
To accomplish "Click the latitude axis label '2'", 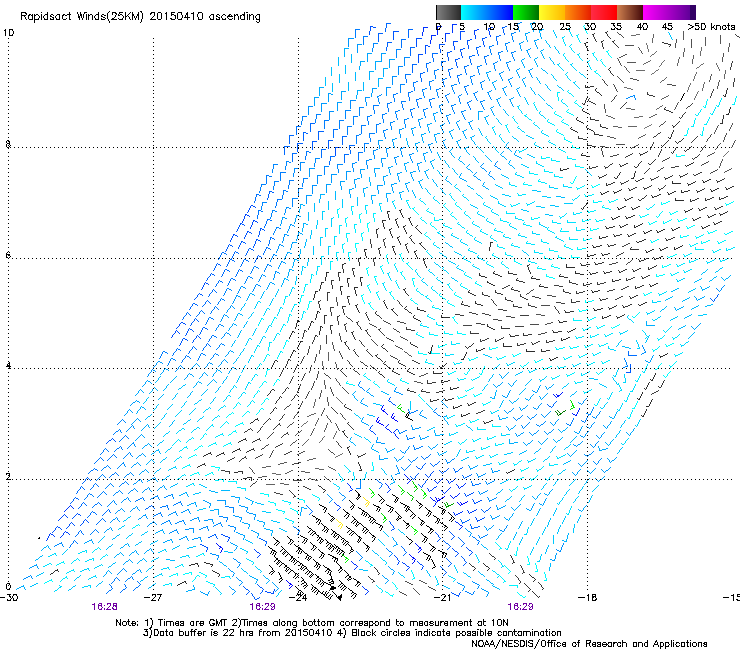I will tap(8, 476).
